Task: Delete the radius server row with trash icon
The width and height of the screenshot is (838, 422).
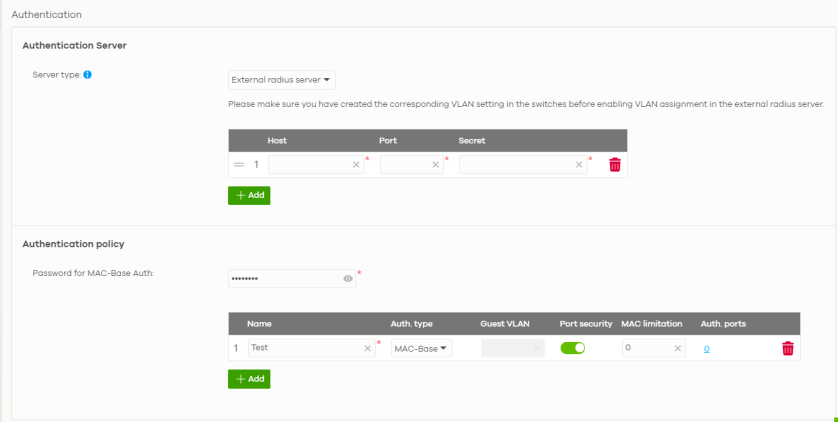Action: 614,164
